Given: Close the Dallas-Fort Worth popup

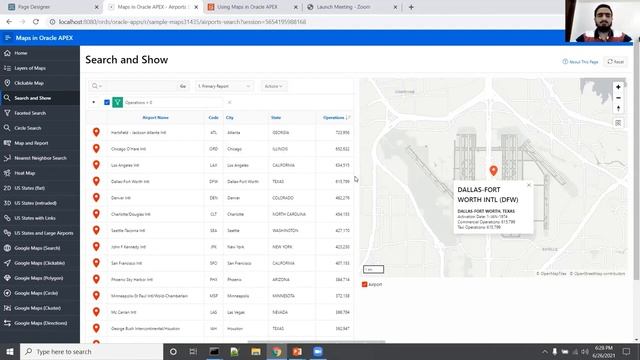Looking at the screenshot, I should click(x=529, y=185).
